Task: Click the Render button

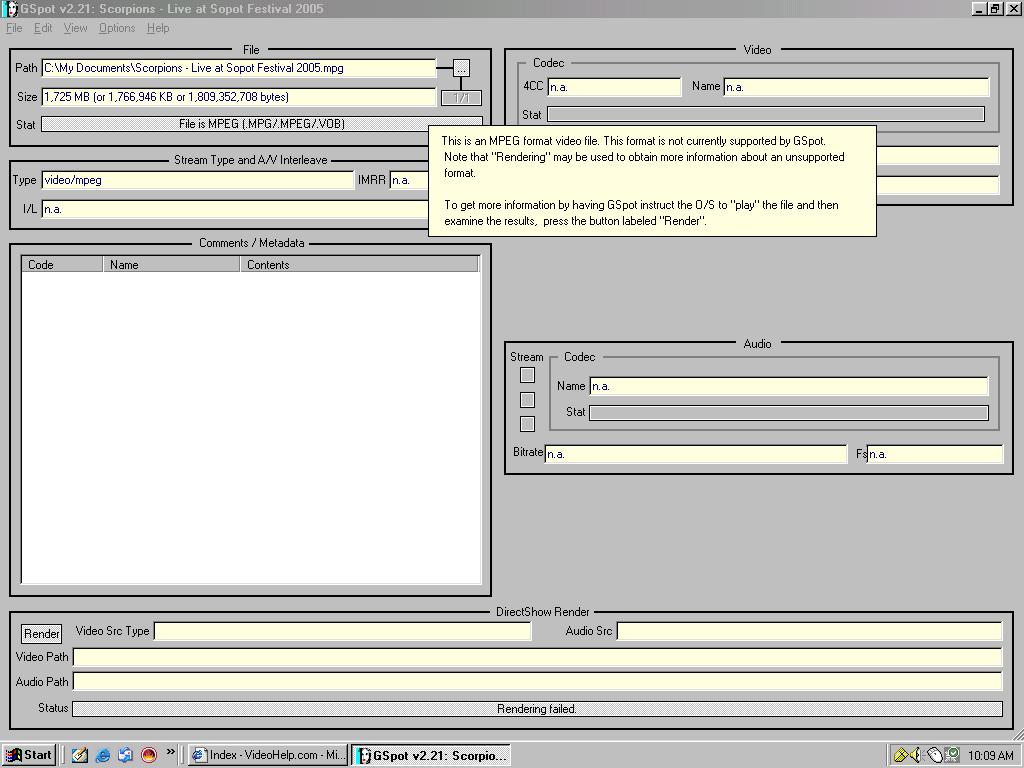Action: (42, 633)
